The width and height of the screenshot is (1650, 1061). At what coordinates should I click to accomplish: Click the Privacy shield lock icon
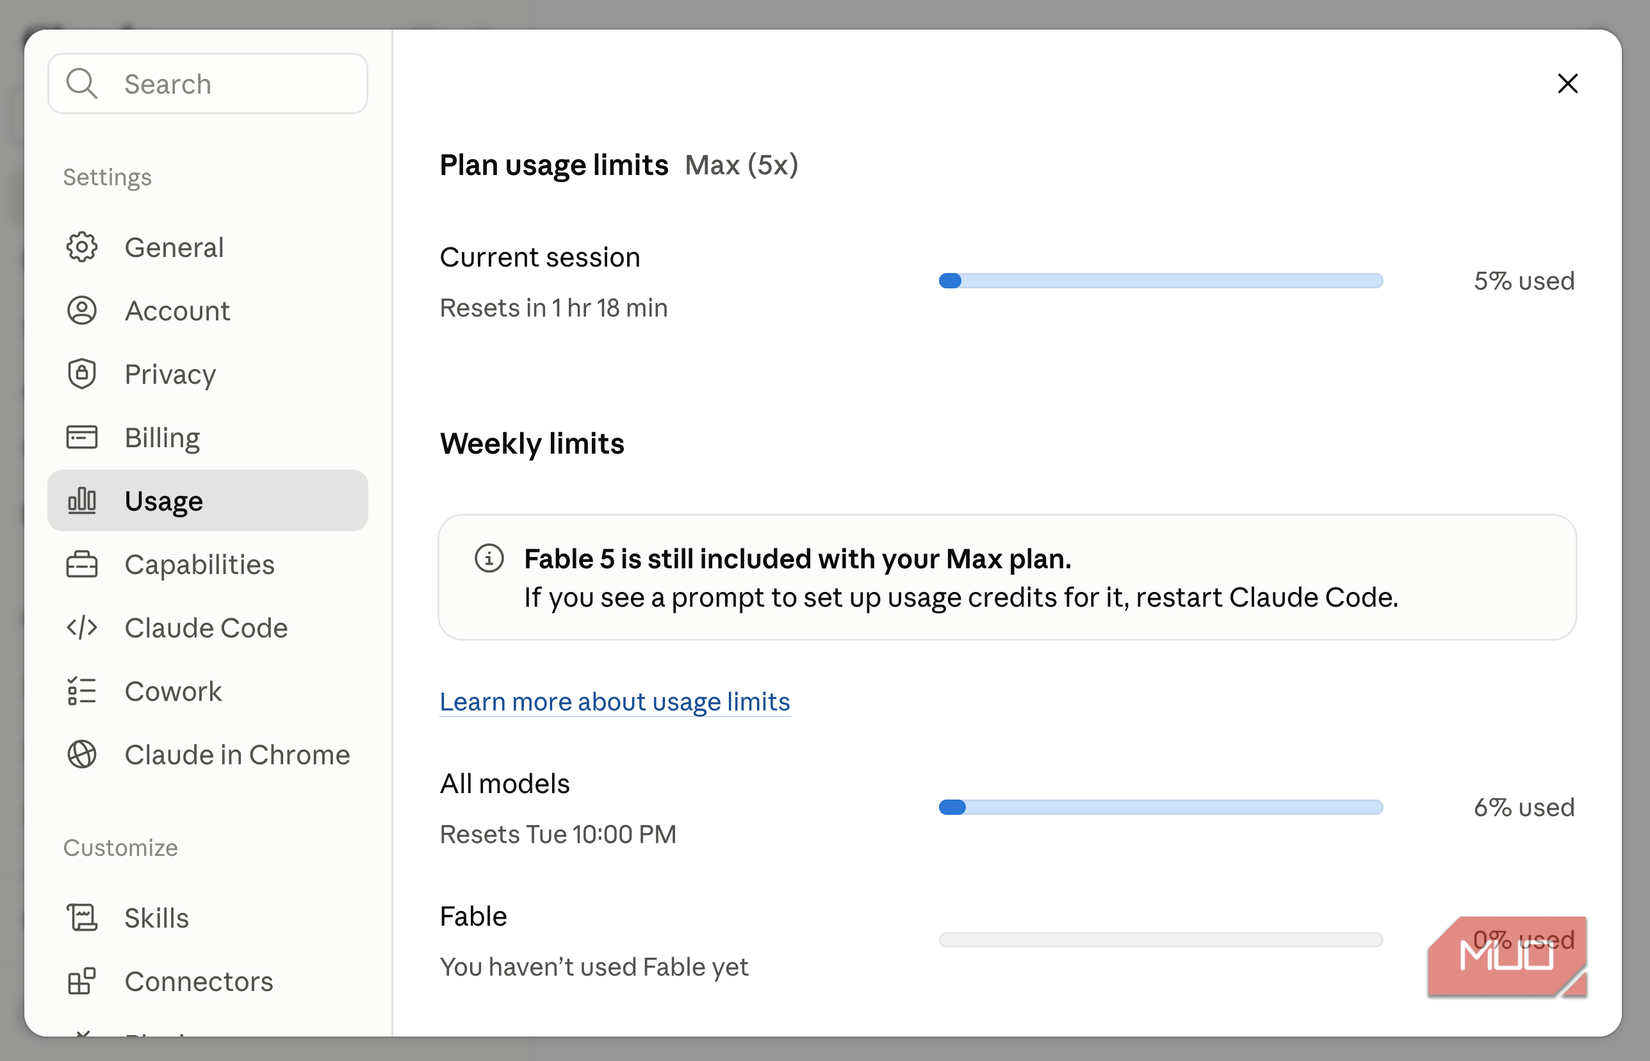coord(82,374)
